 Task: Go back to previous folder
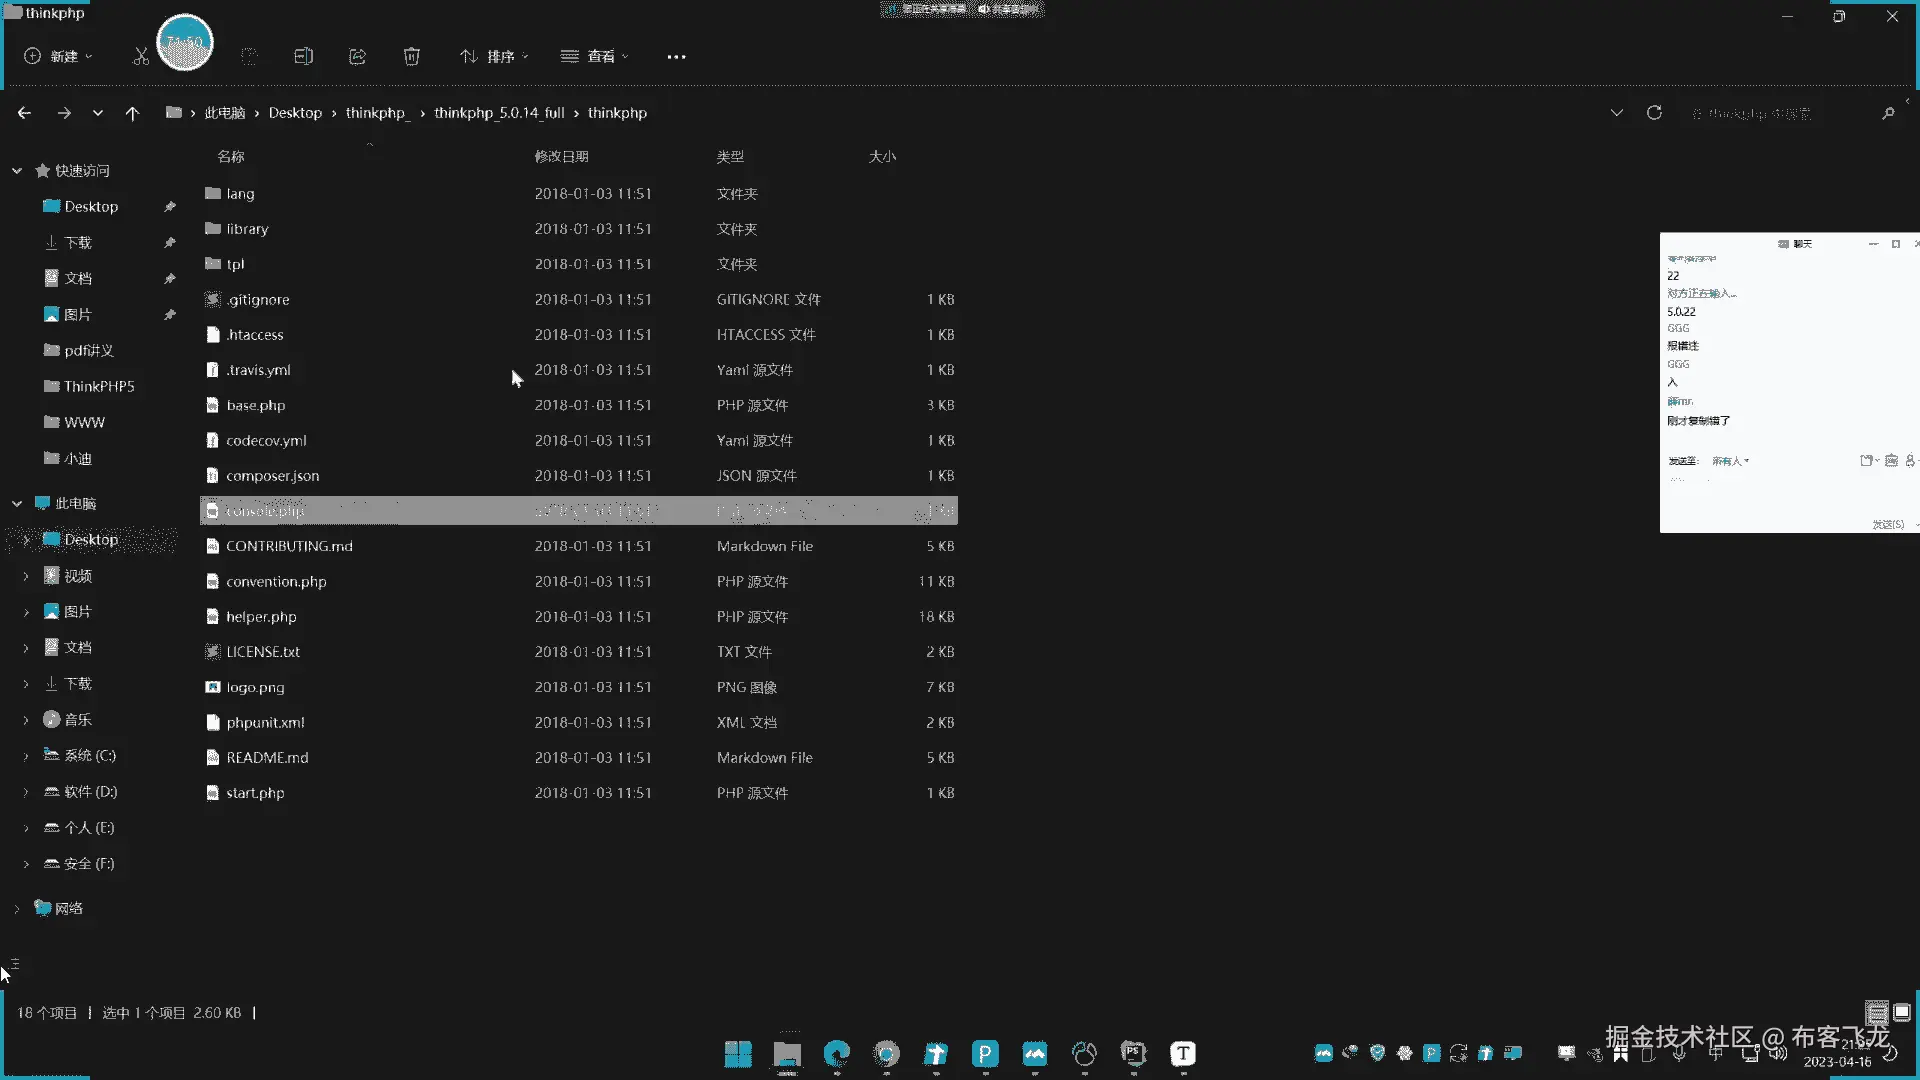(x=24, y=113)
